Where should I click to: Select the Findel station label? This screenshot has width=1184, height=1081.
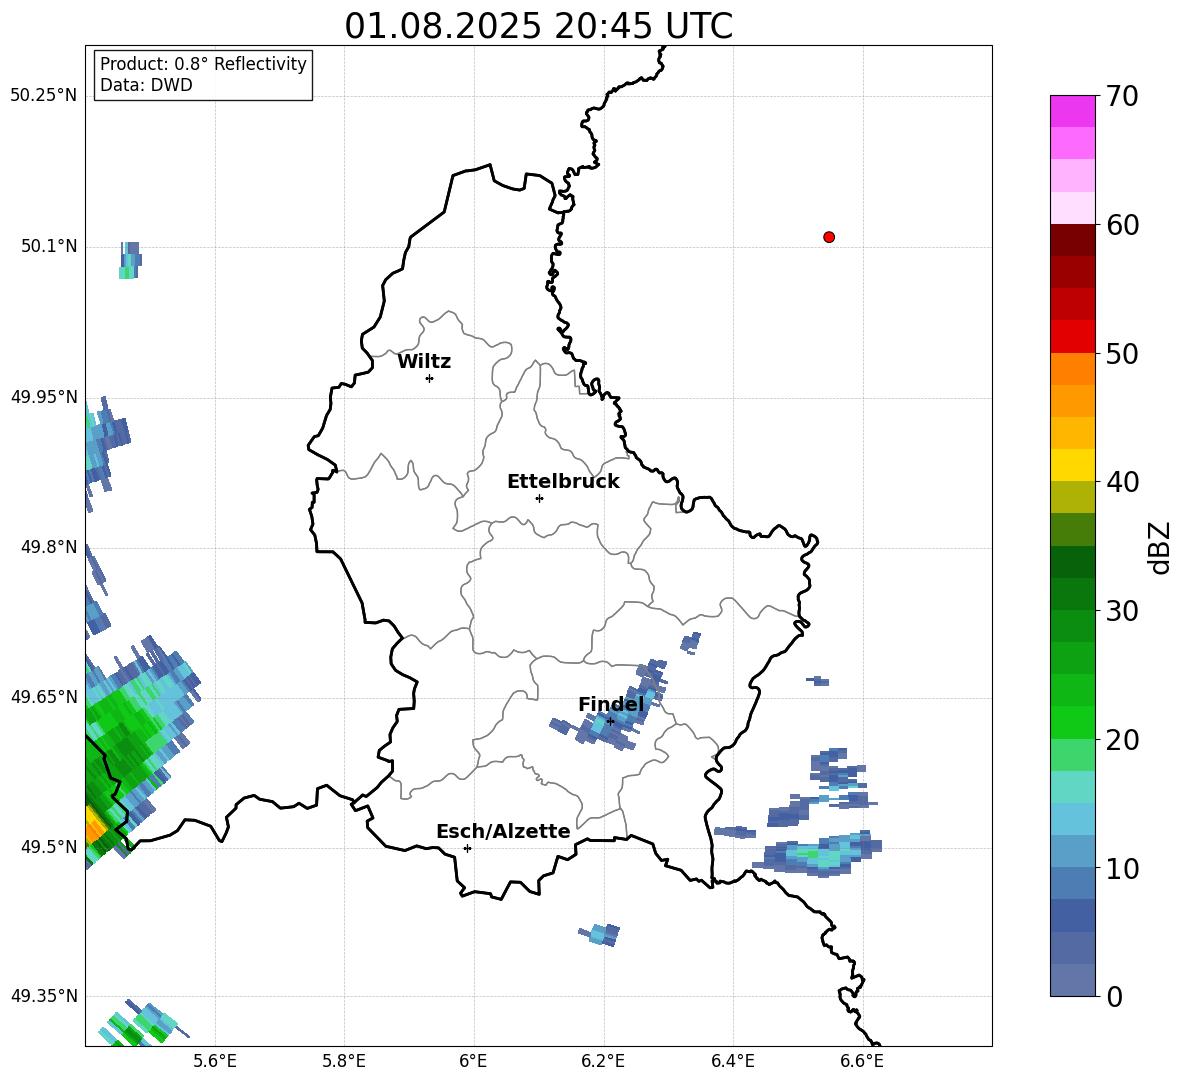pos(611,704)
